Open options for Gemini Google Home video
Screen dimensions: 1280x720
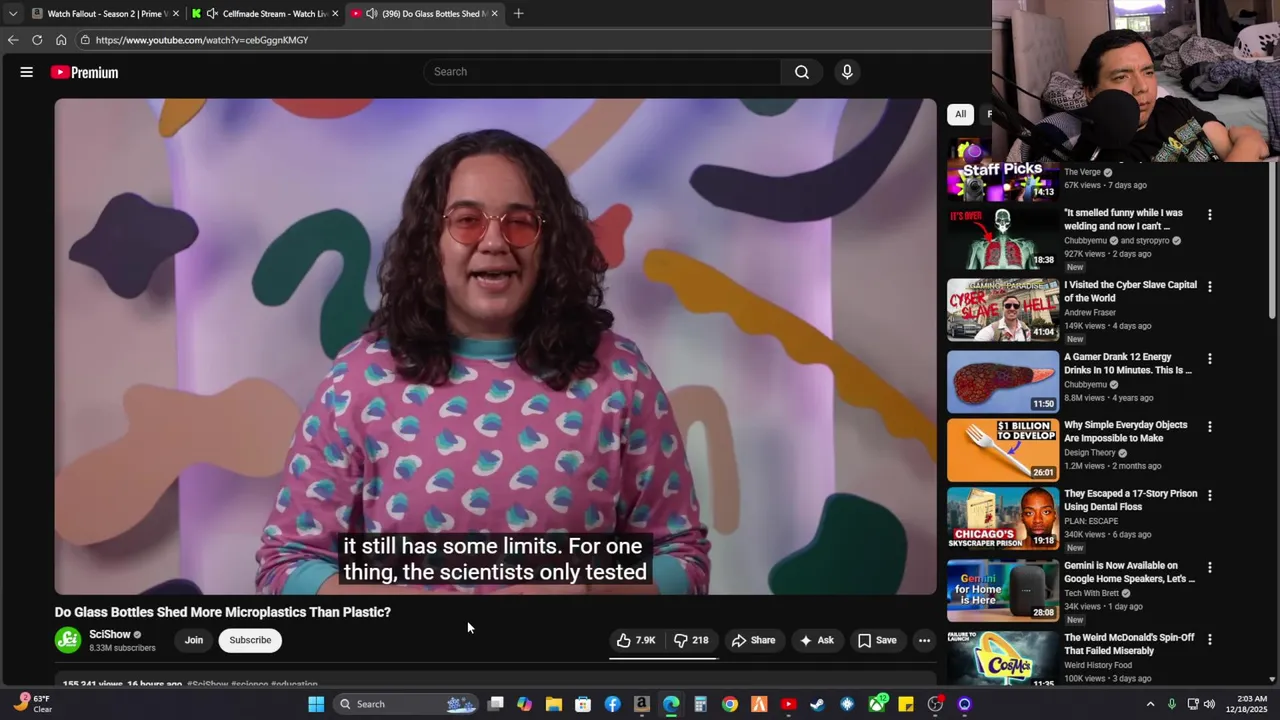(1209, 568)
